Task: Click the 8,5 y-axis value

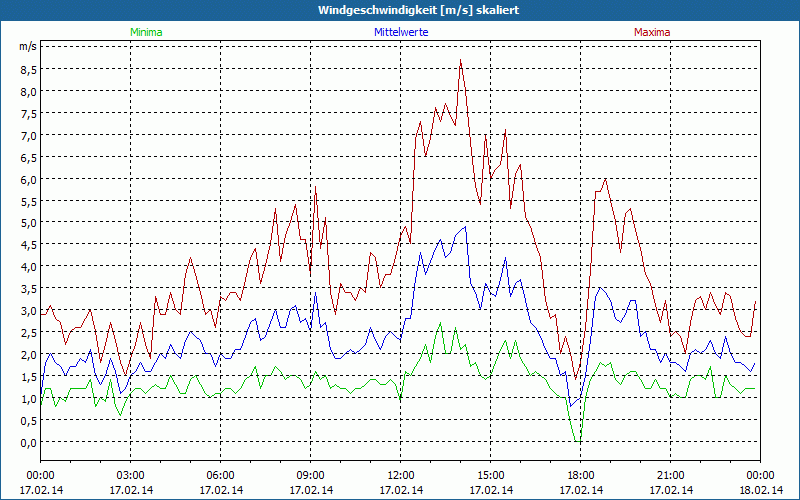Action: pos(28,70)
